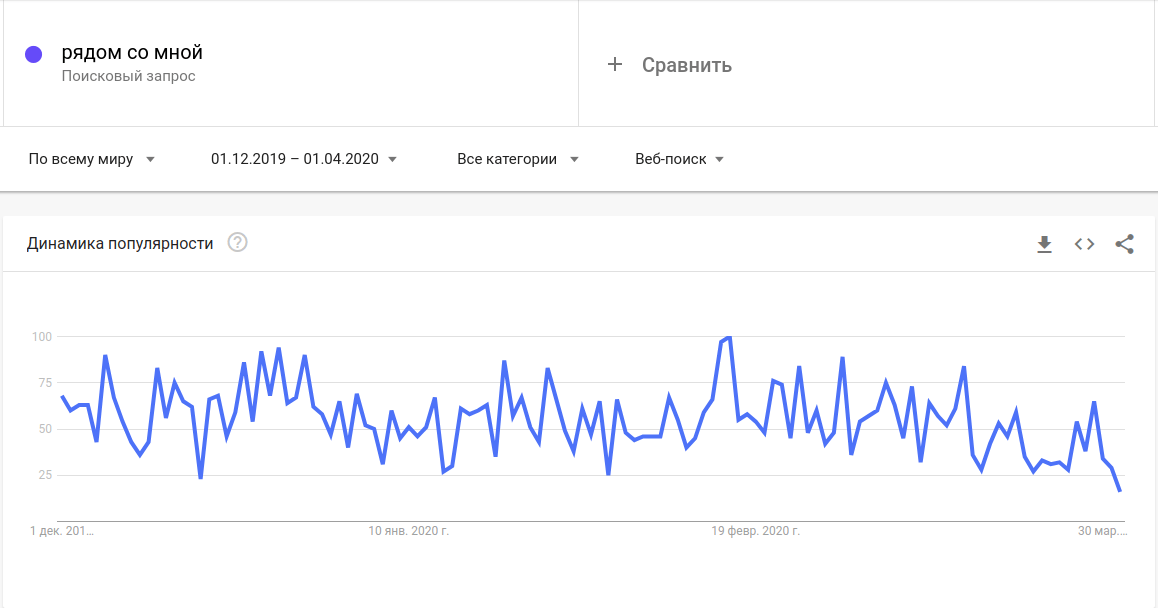The height and width of the screenshot is (608, 1158).
Task: Open the help tooltip beside Динамика популярности
Action: tap(237, 243)
